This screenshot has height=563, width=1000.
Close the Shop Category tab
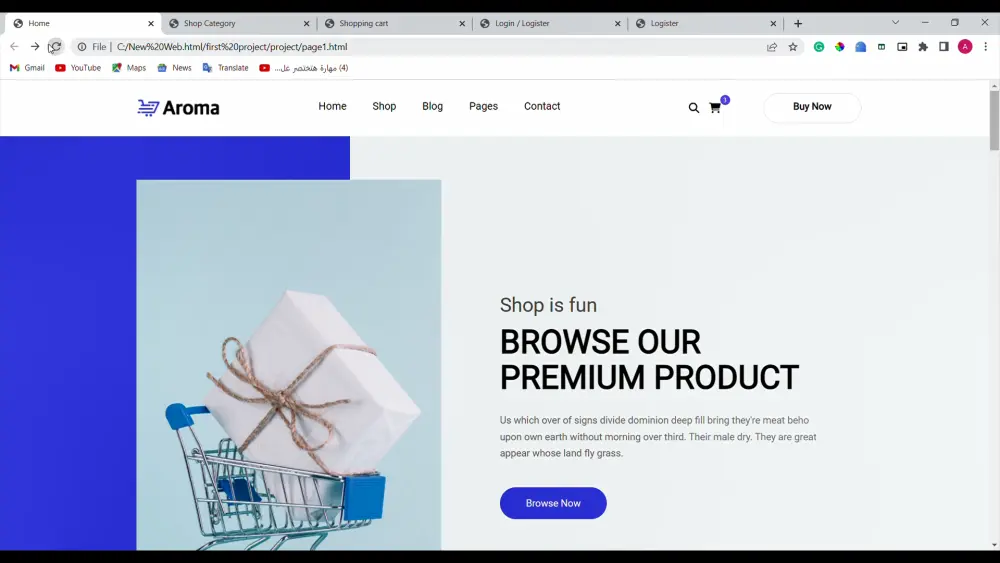click(x=307, y=24)
